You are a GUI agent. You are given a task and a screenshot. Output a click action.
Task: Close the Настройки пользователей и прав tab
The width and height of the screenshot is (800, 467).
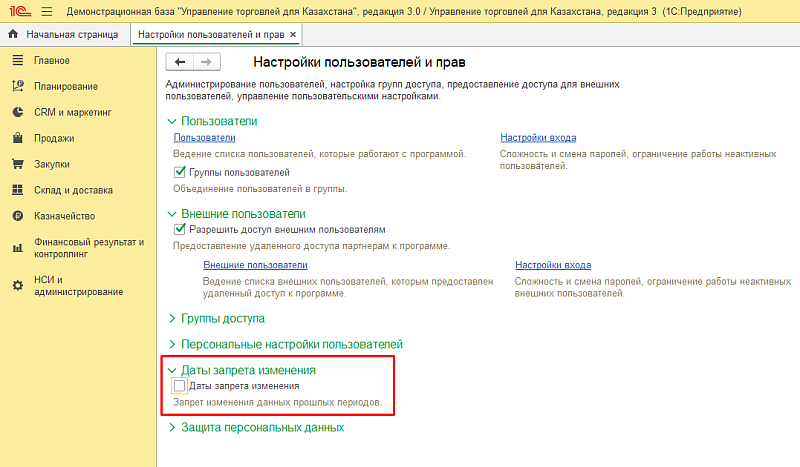tap(293, 34)
